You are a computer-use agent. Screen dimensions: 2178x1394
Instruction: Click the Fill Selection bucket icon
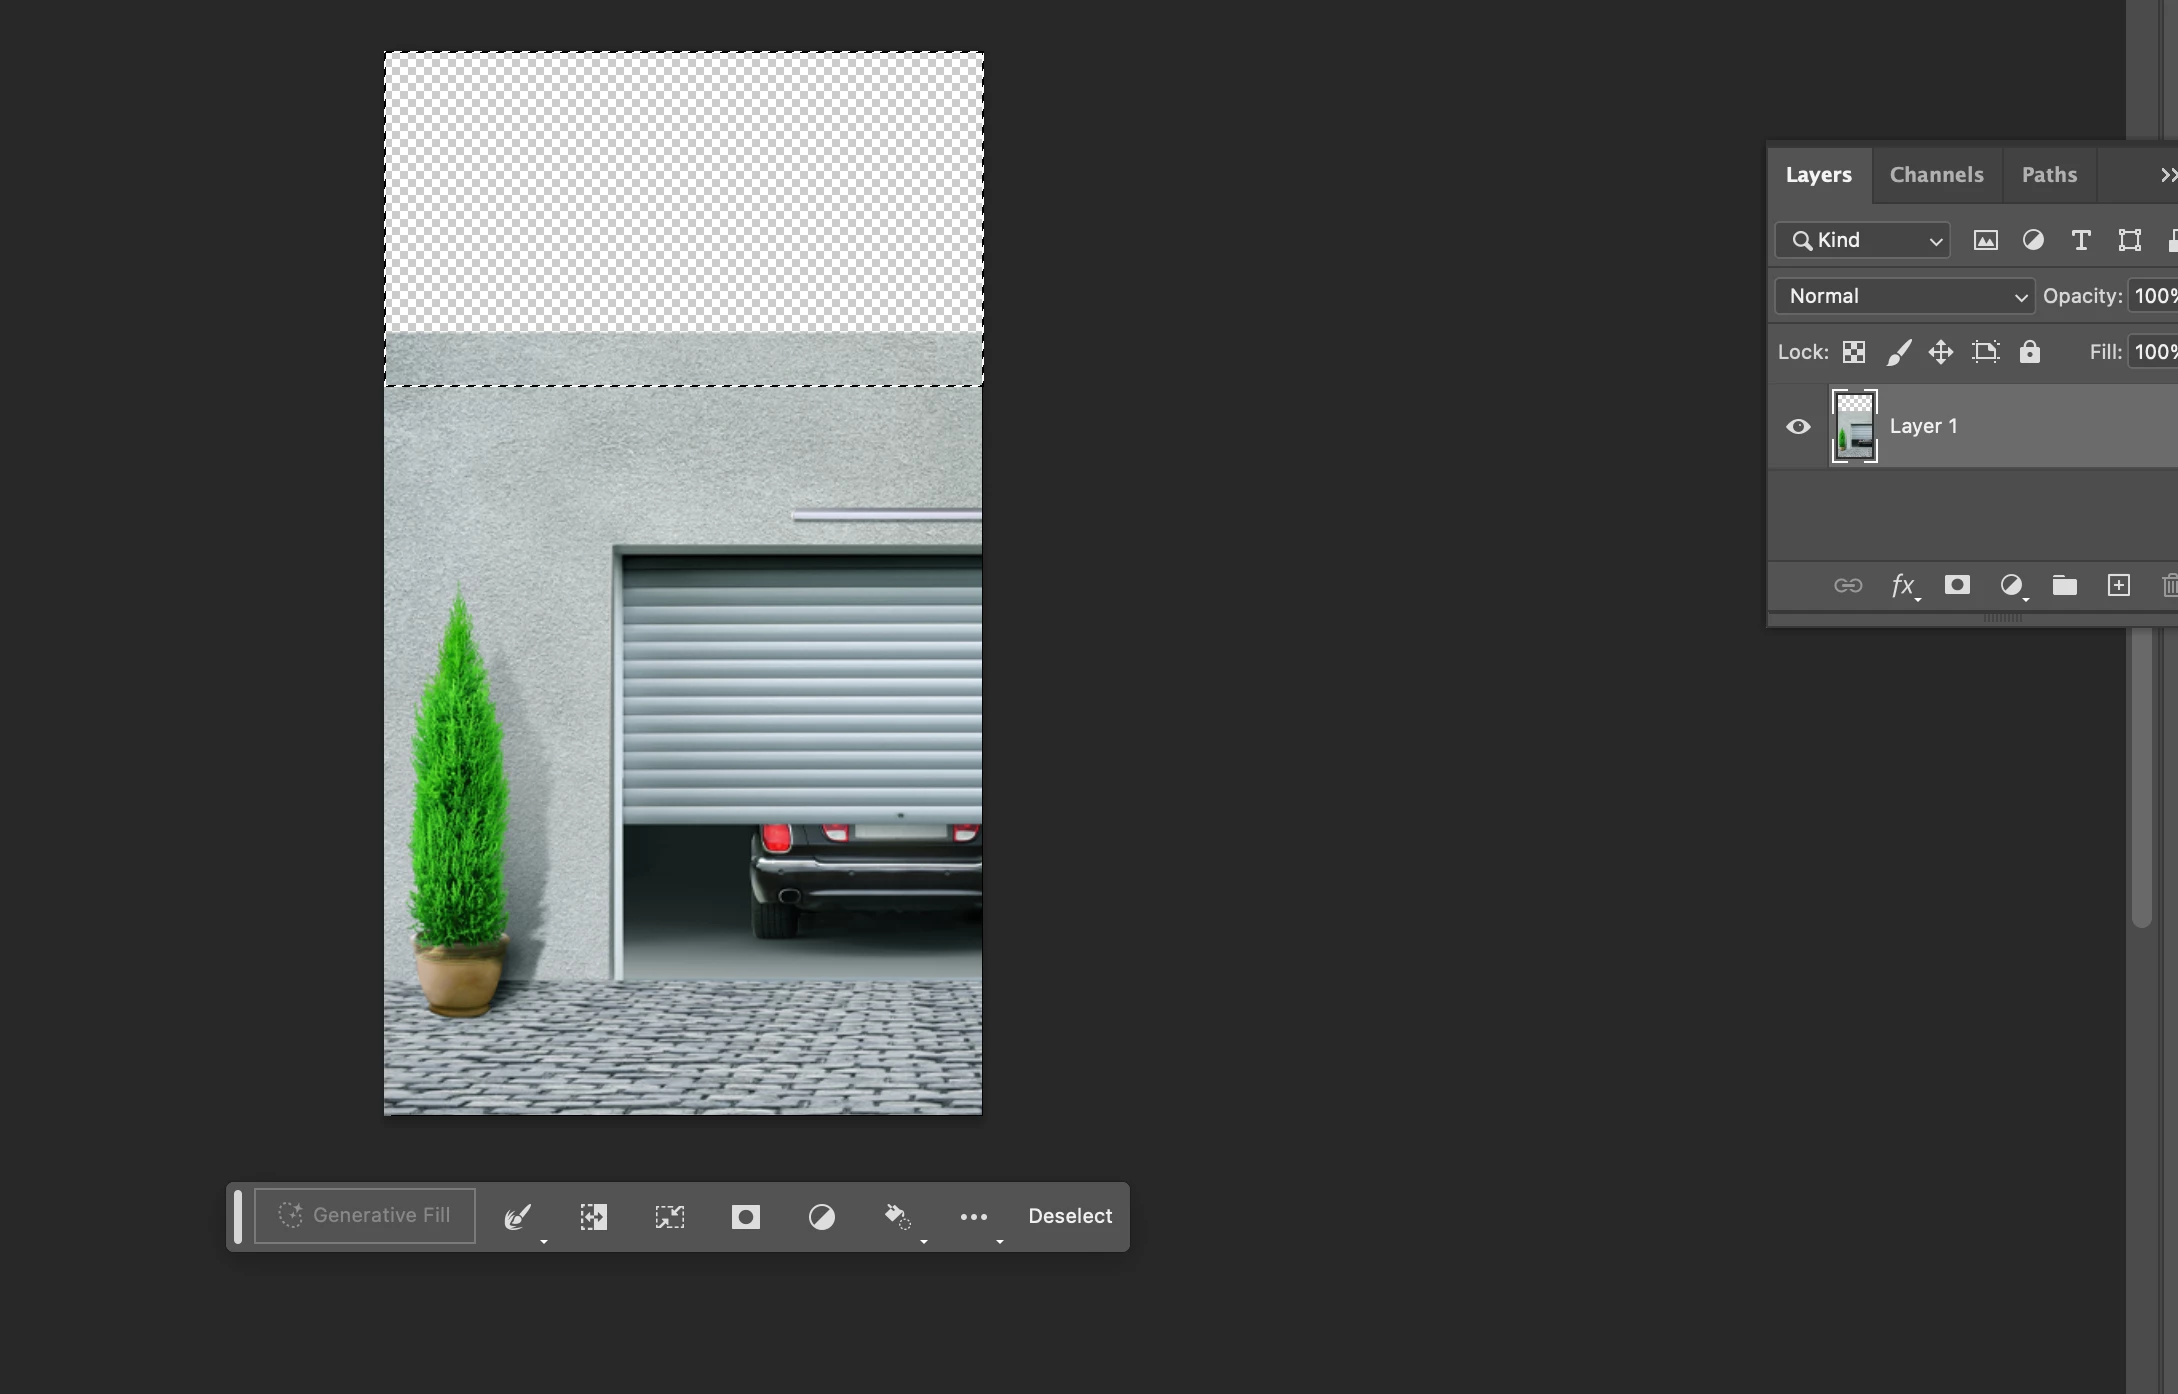[897, 1216]
